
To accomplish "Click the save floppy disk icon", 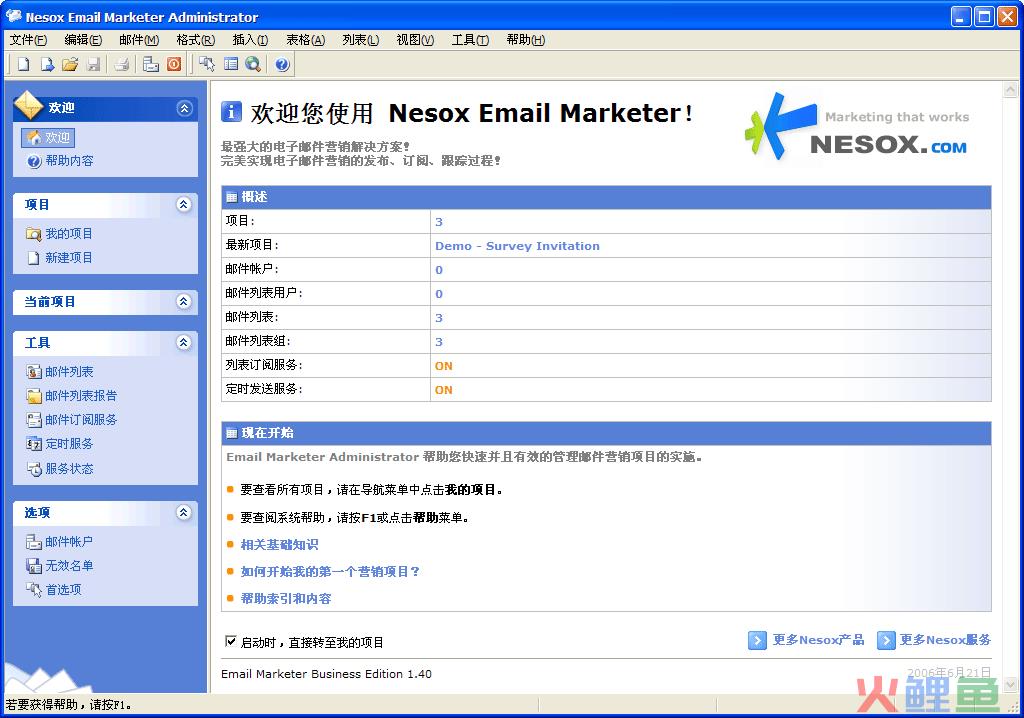I will point(93,64).
